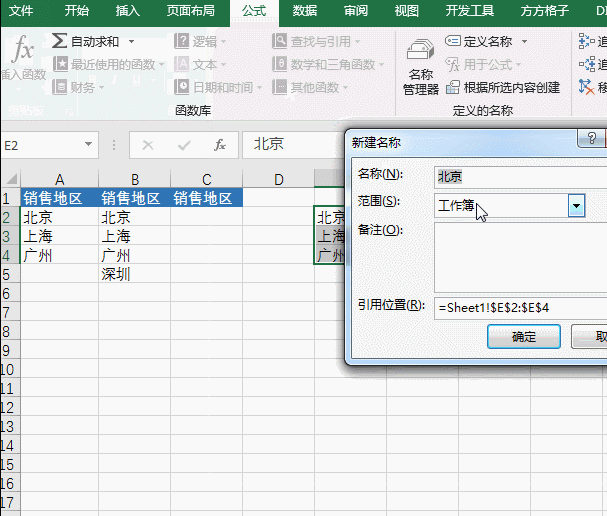Select cell B3 containing 上海

[134, 236]
